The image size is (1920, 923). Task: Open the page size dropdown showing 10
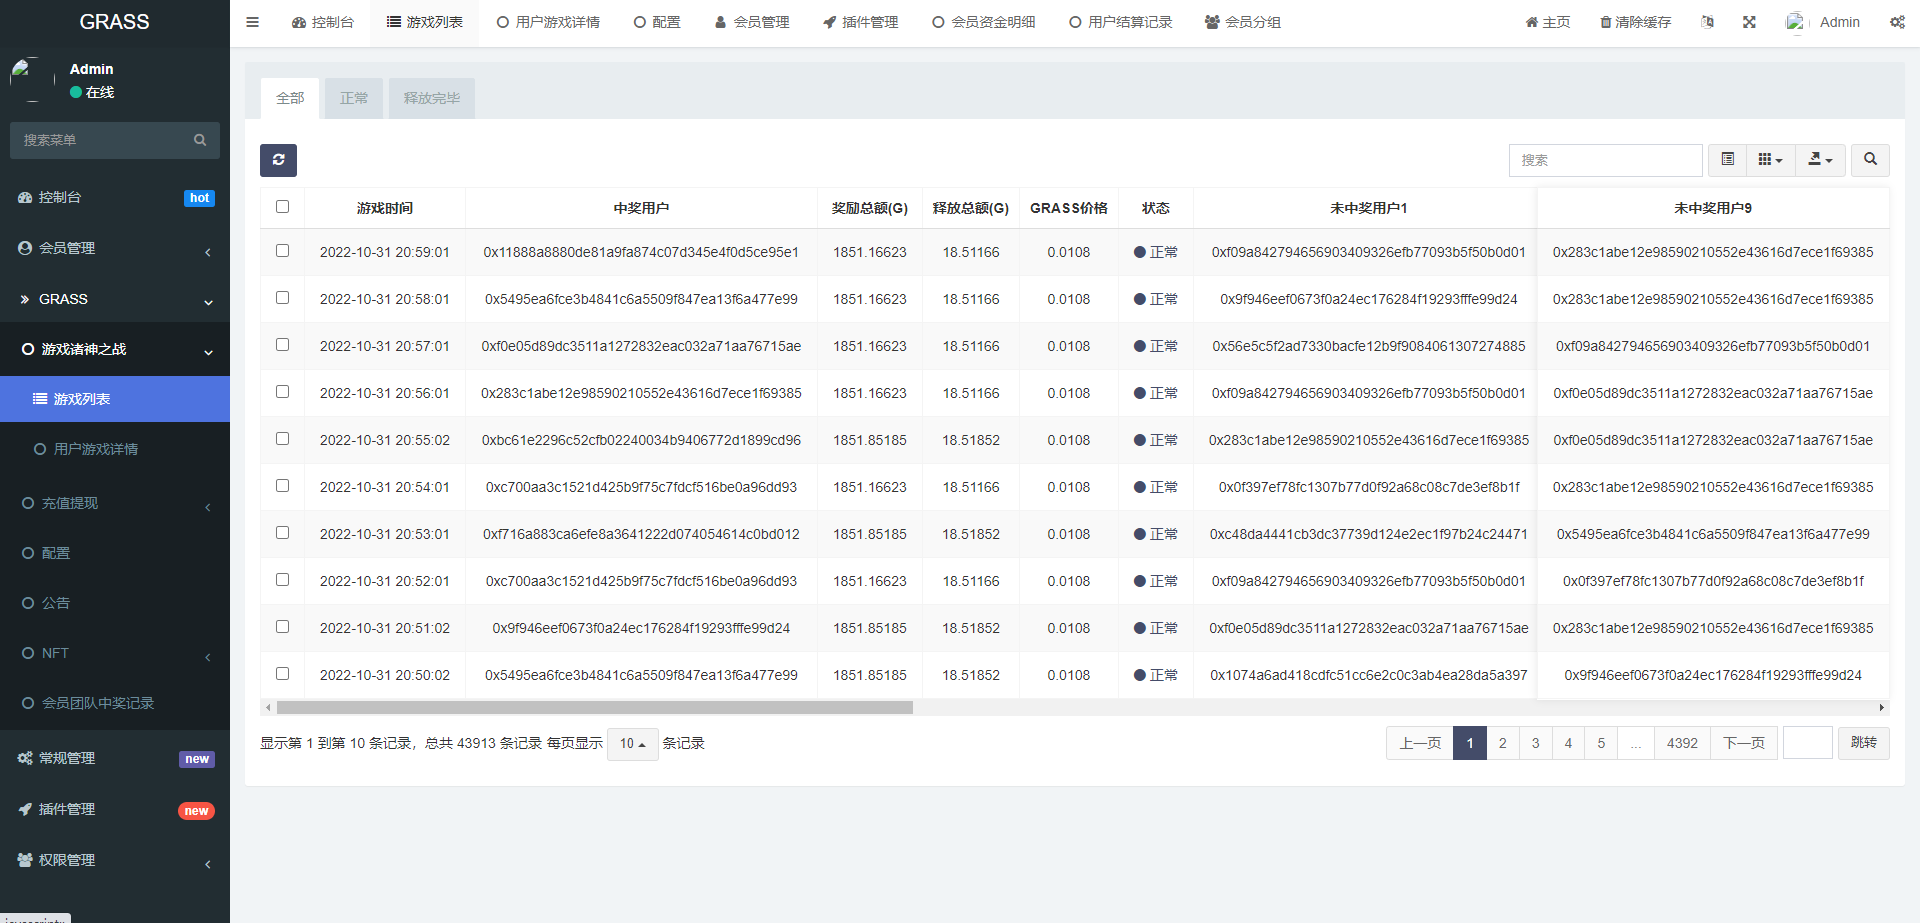632,744
